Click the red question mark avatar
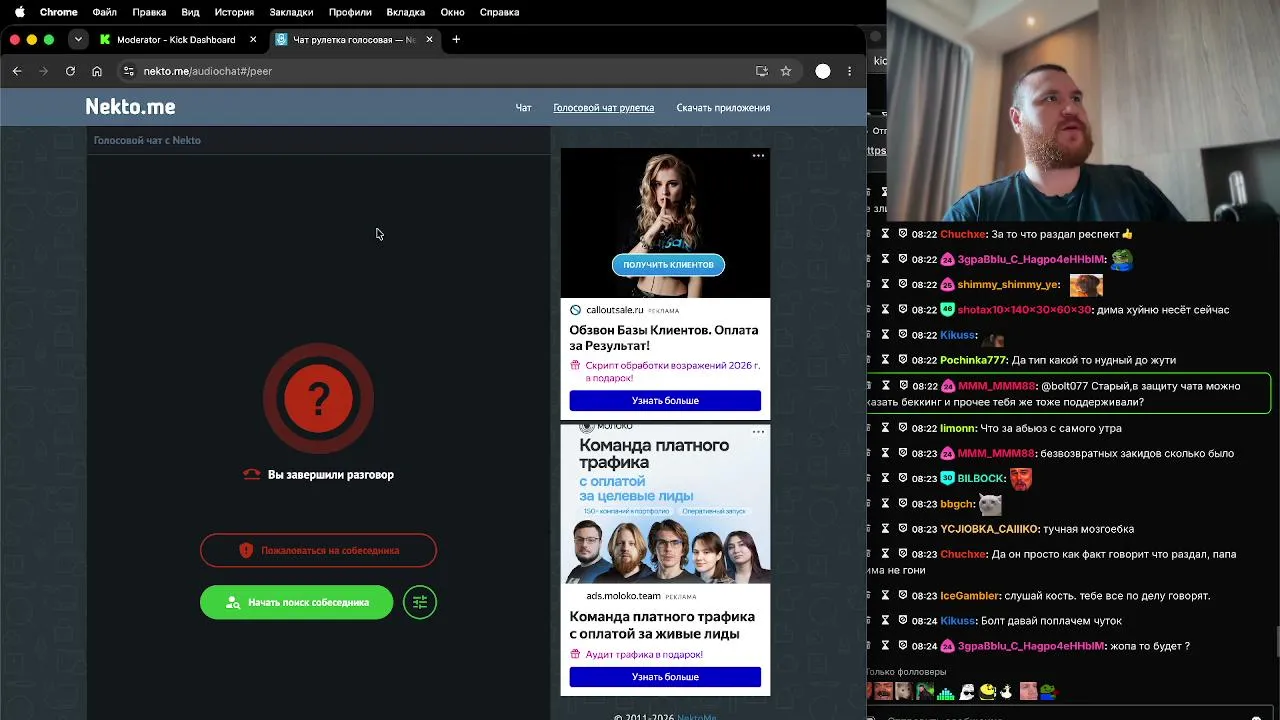The image size is (1280, 720). pyautogui.click(x=319, y=399)
